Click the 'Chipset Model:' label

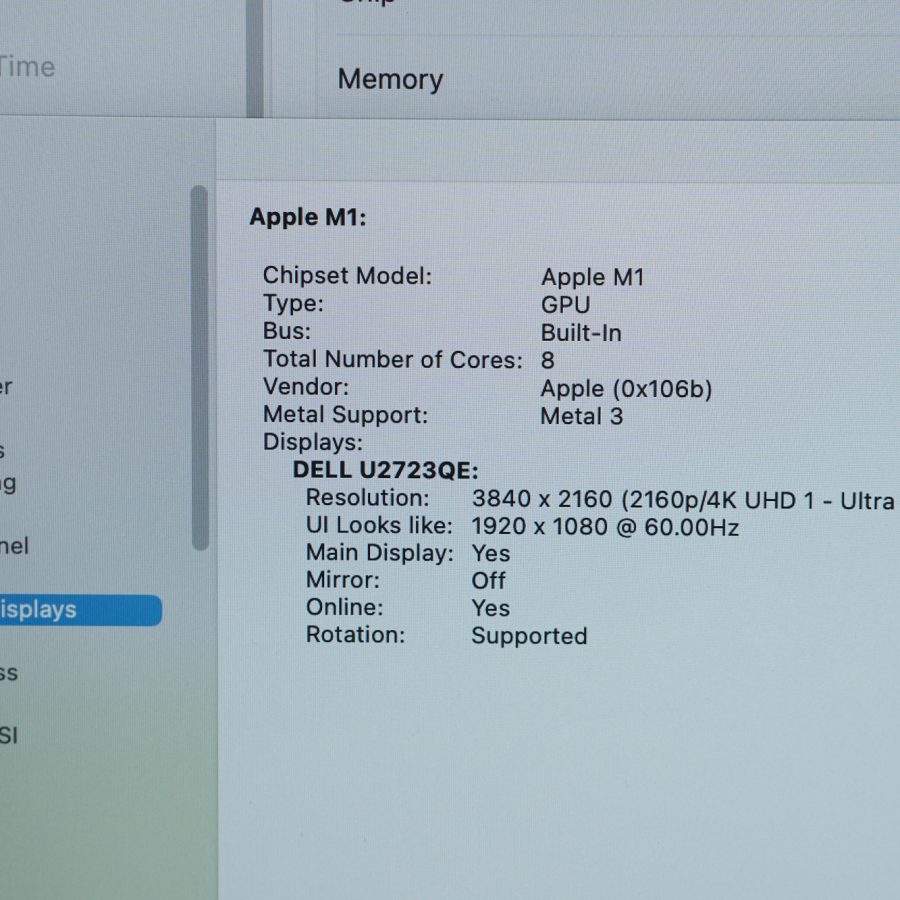click(347, 276)
